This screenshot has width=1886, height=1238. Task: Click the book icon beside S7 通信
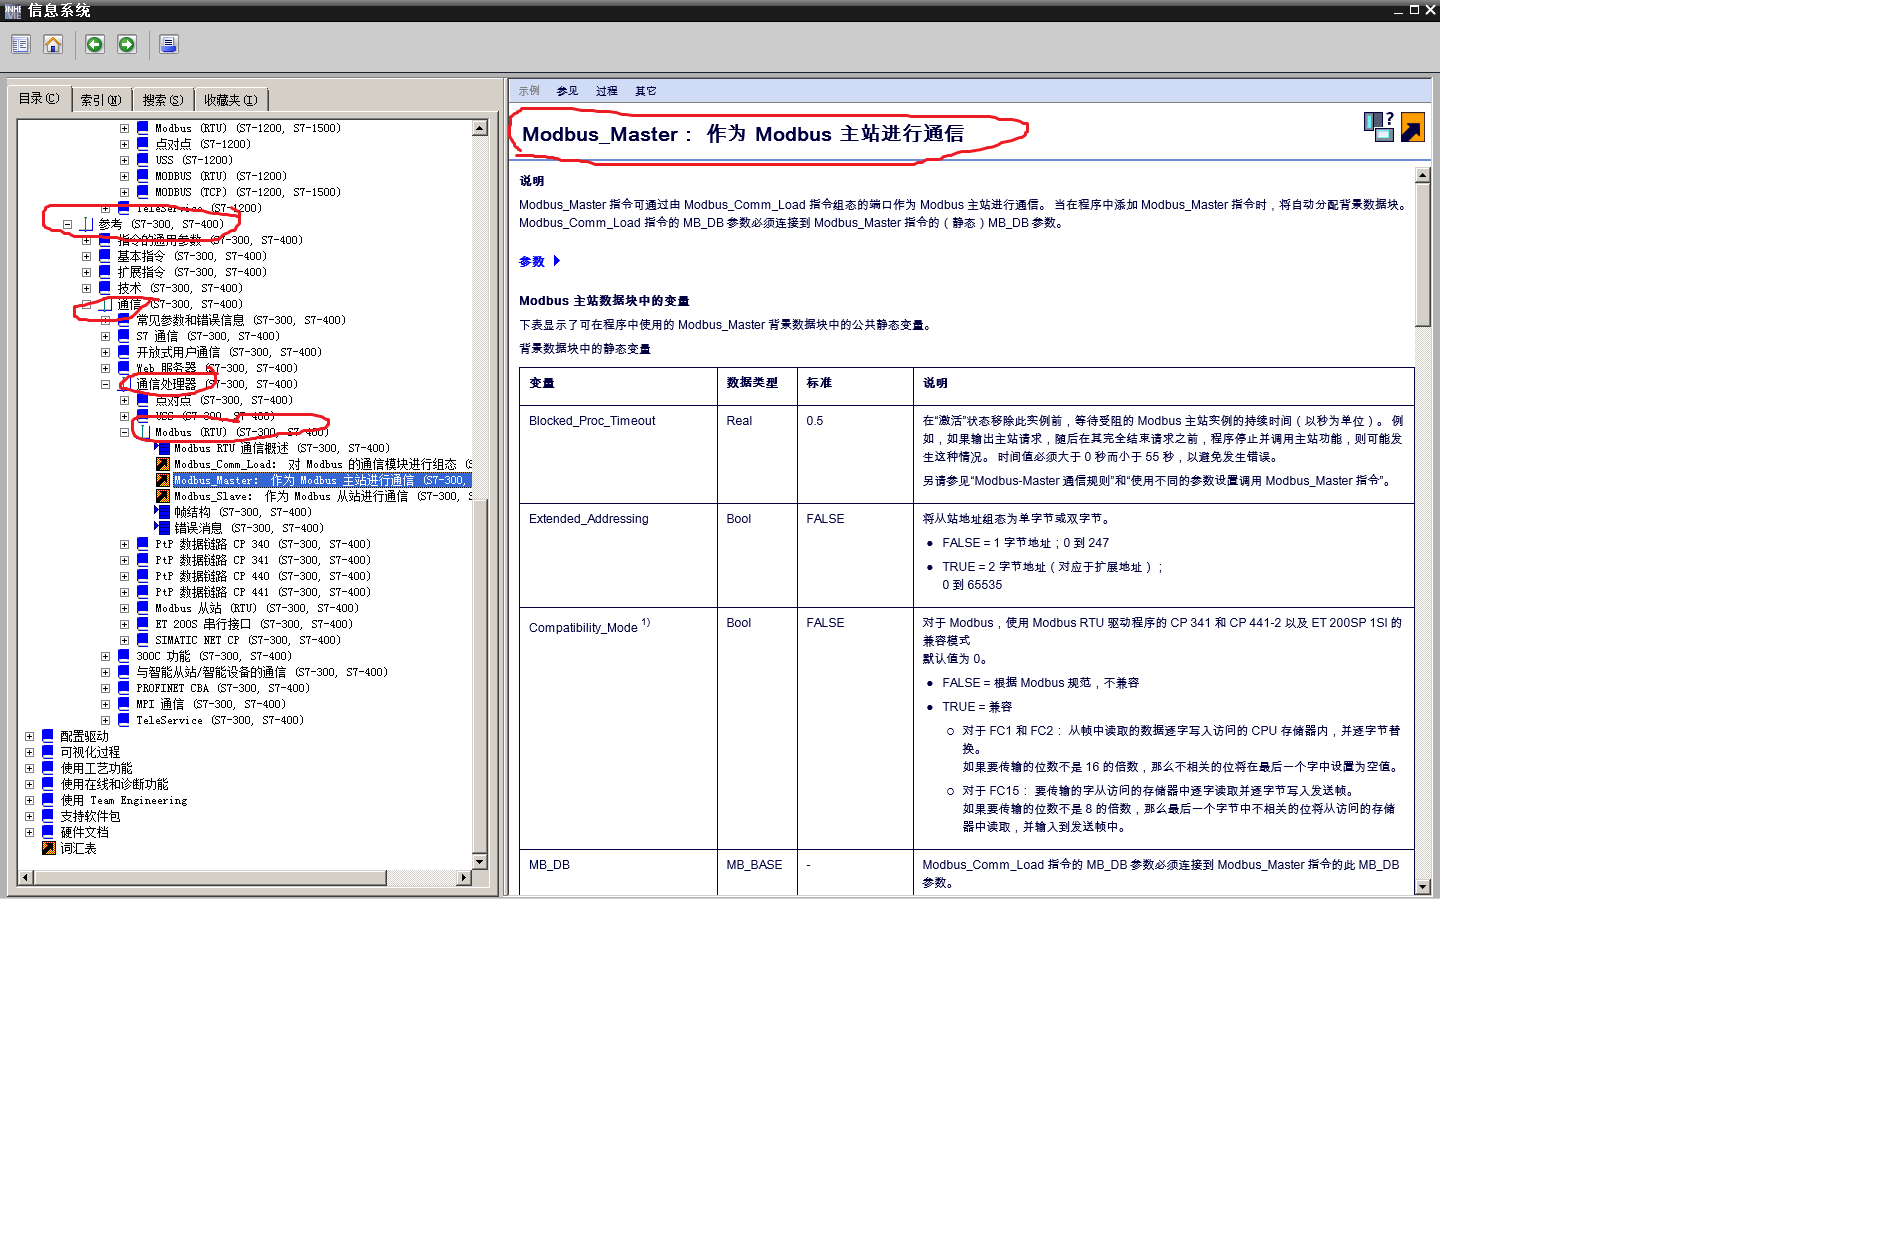coord(124,336)
